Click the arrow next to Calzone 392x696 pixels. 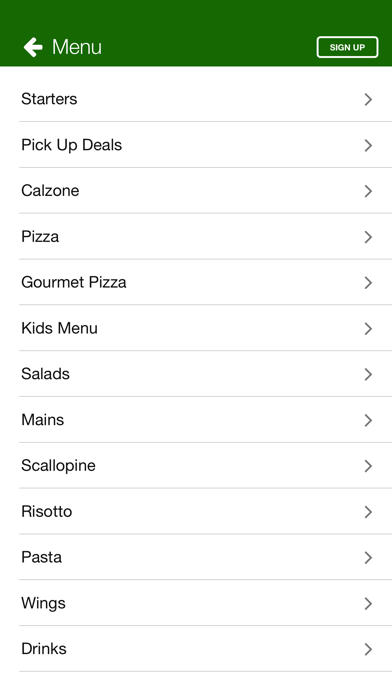point(368,191)
